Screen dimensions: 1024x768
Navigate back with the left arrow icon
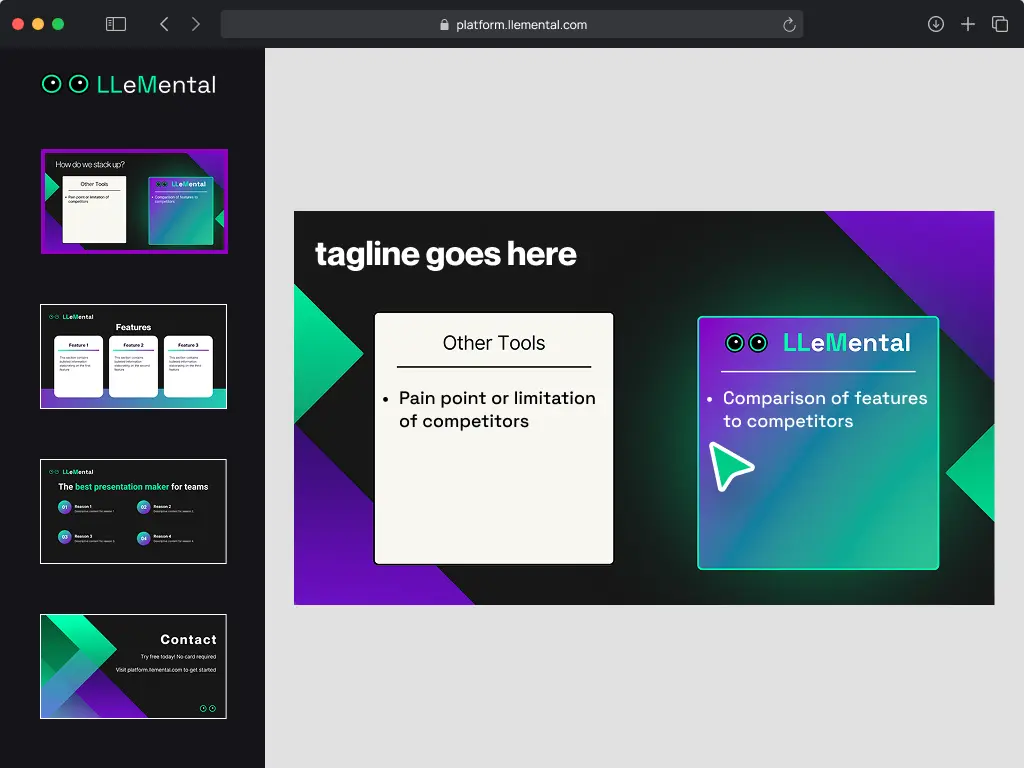click(164, 23)
